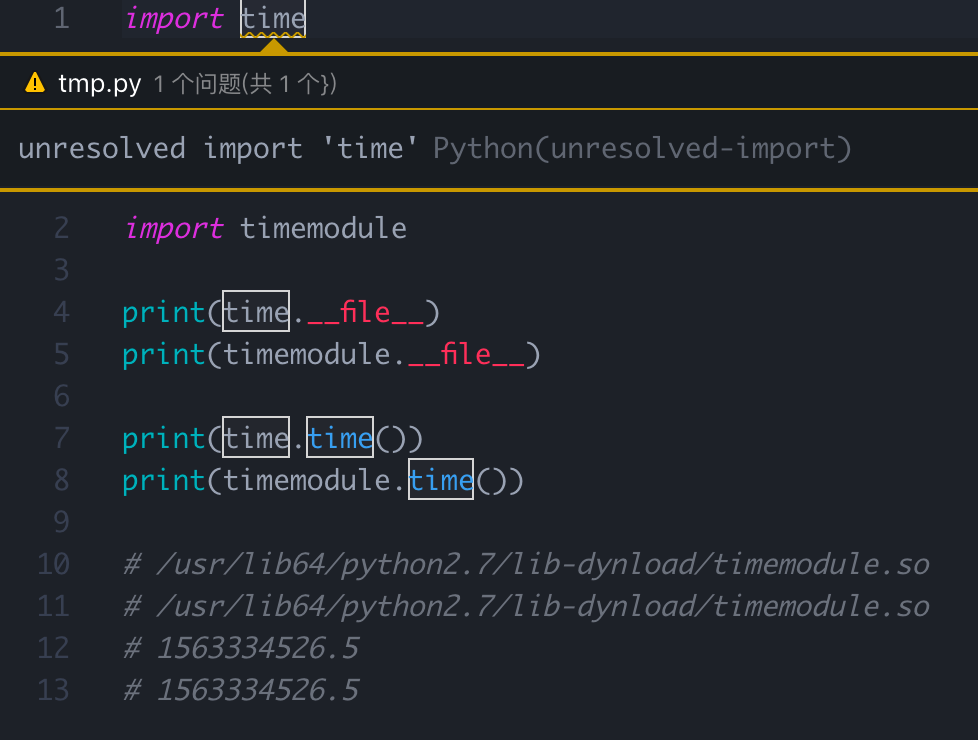This screenshot has height=740, width=978.
Task: Click the 'import' keyword on line 1
Action: (174, 18)
